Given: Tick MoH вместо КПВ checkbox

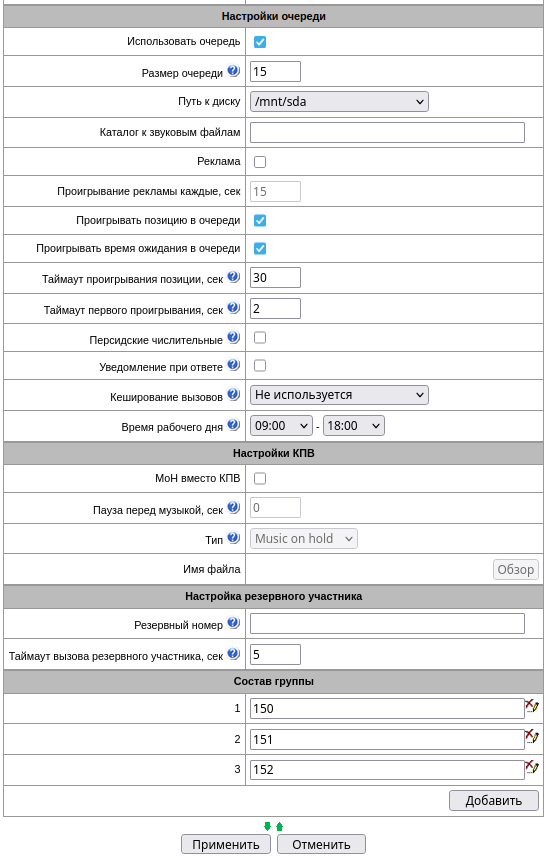Looking at the screenshot, I should point(260,479).
